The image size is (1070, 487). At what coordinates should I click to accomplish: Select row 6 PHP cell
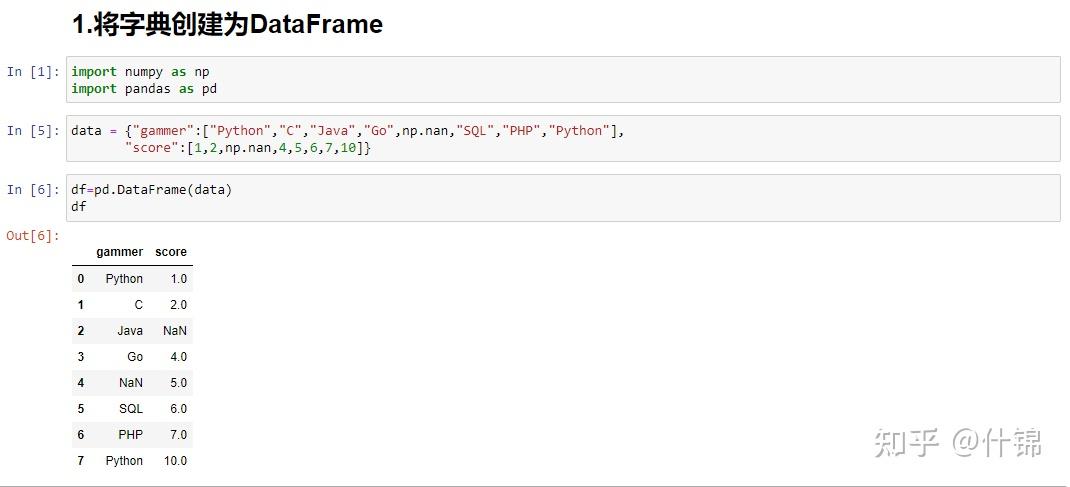(x=130, y=434)
